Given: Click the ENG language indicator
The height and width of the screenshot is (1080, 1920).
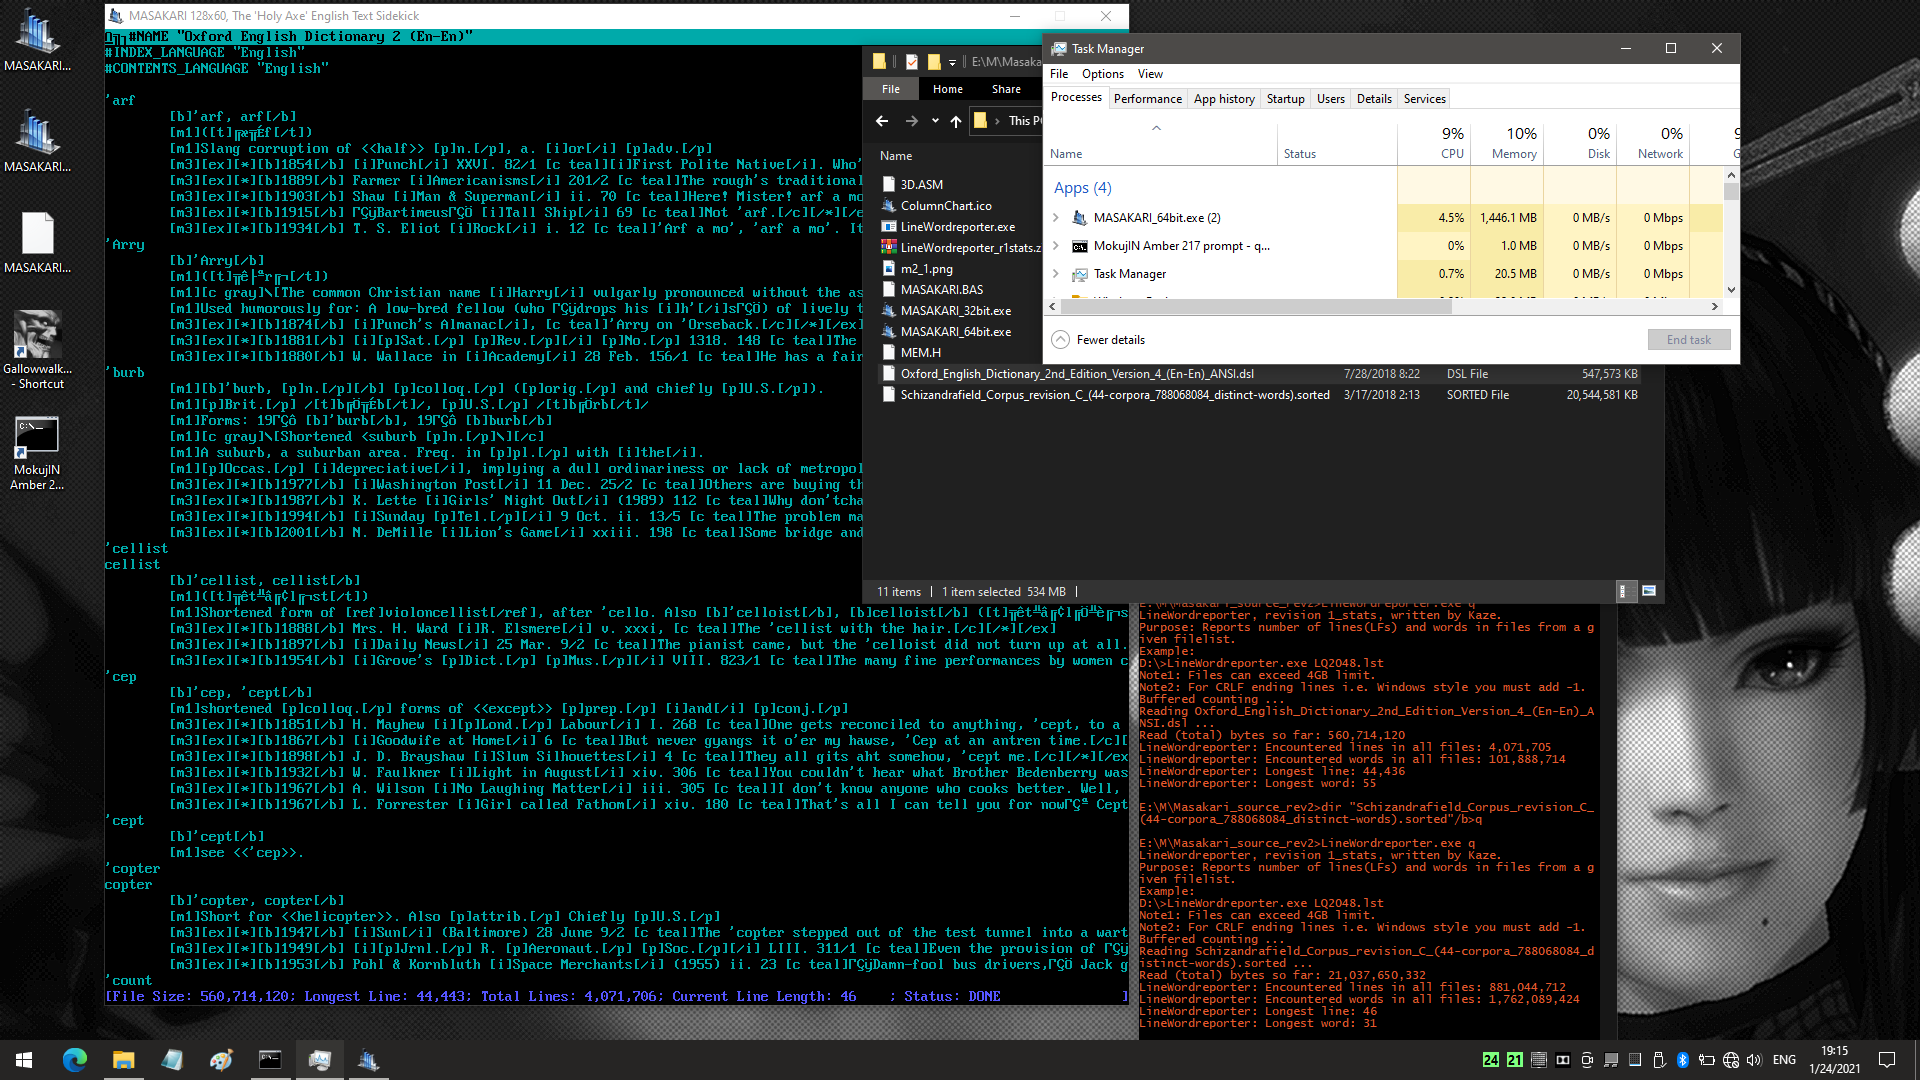Looking at the screenshot, I should (x=1784, y=1060).
